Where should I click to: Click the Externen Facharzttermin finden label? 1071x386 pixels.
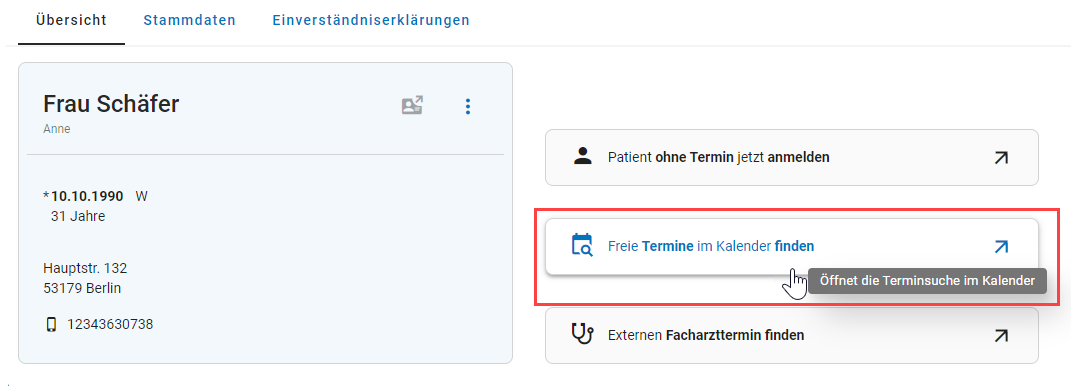click(x=706, y=335)
